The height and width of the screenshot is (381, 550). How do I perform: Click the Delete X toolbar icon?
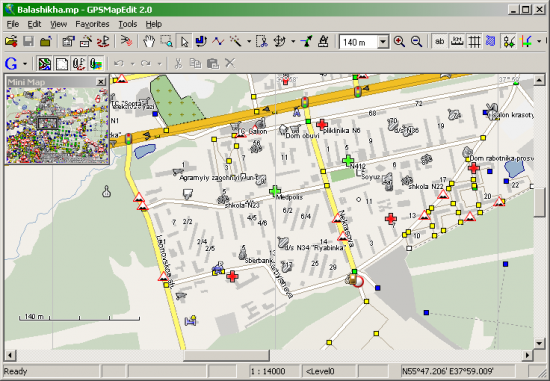(x=230, y=64)
